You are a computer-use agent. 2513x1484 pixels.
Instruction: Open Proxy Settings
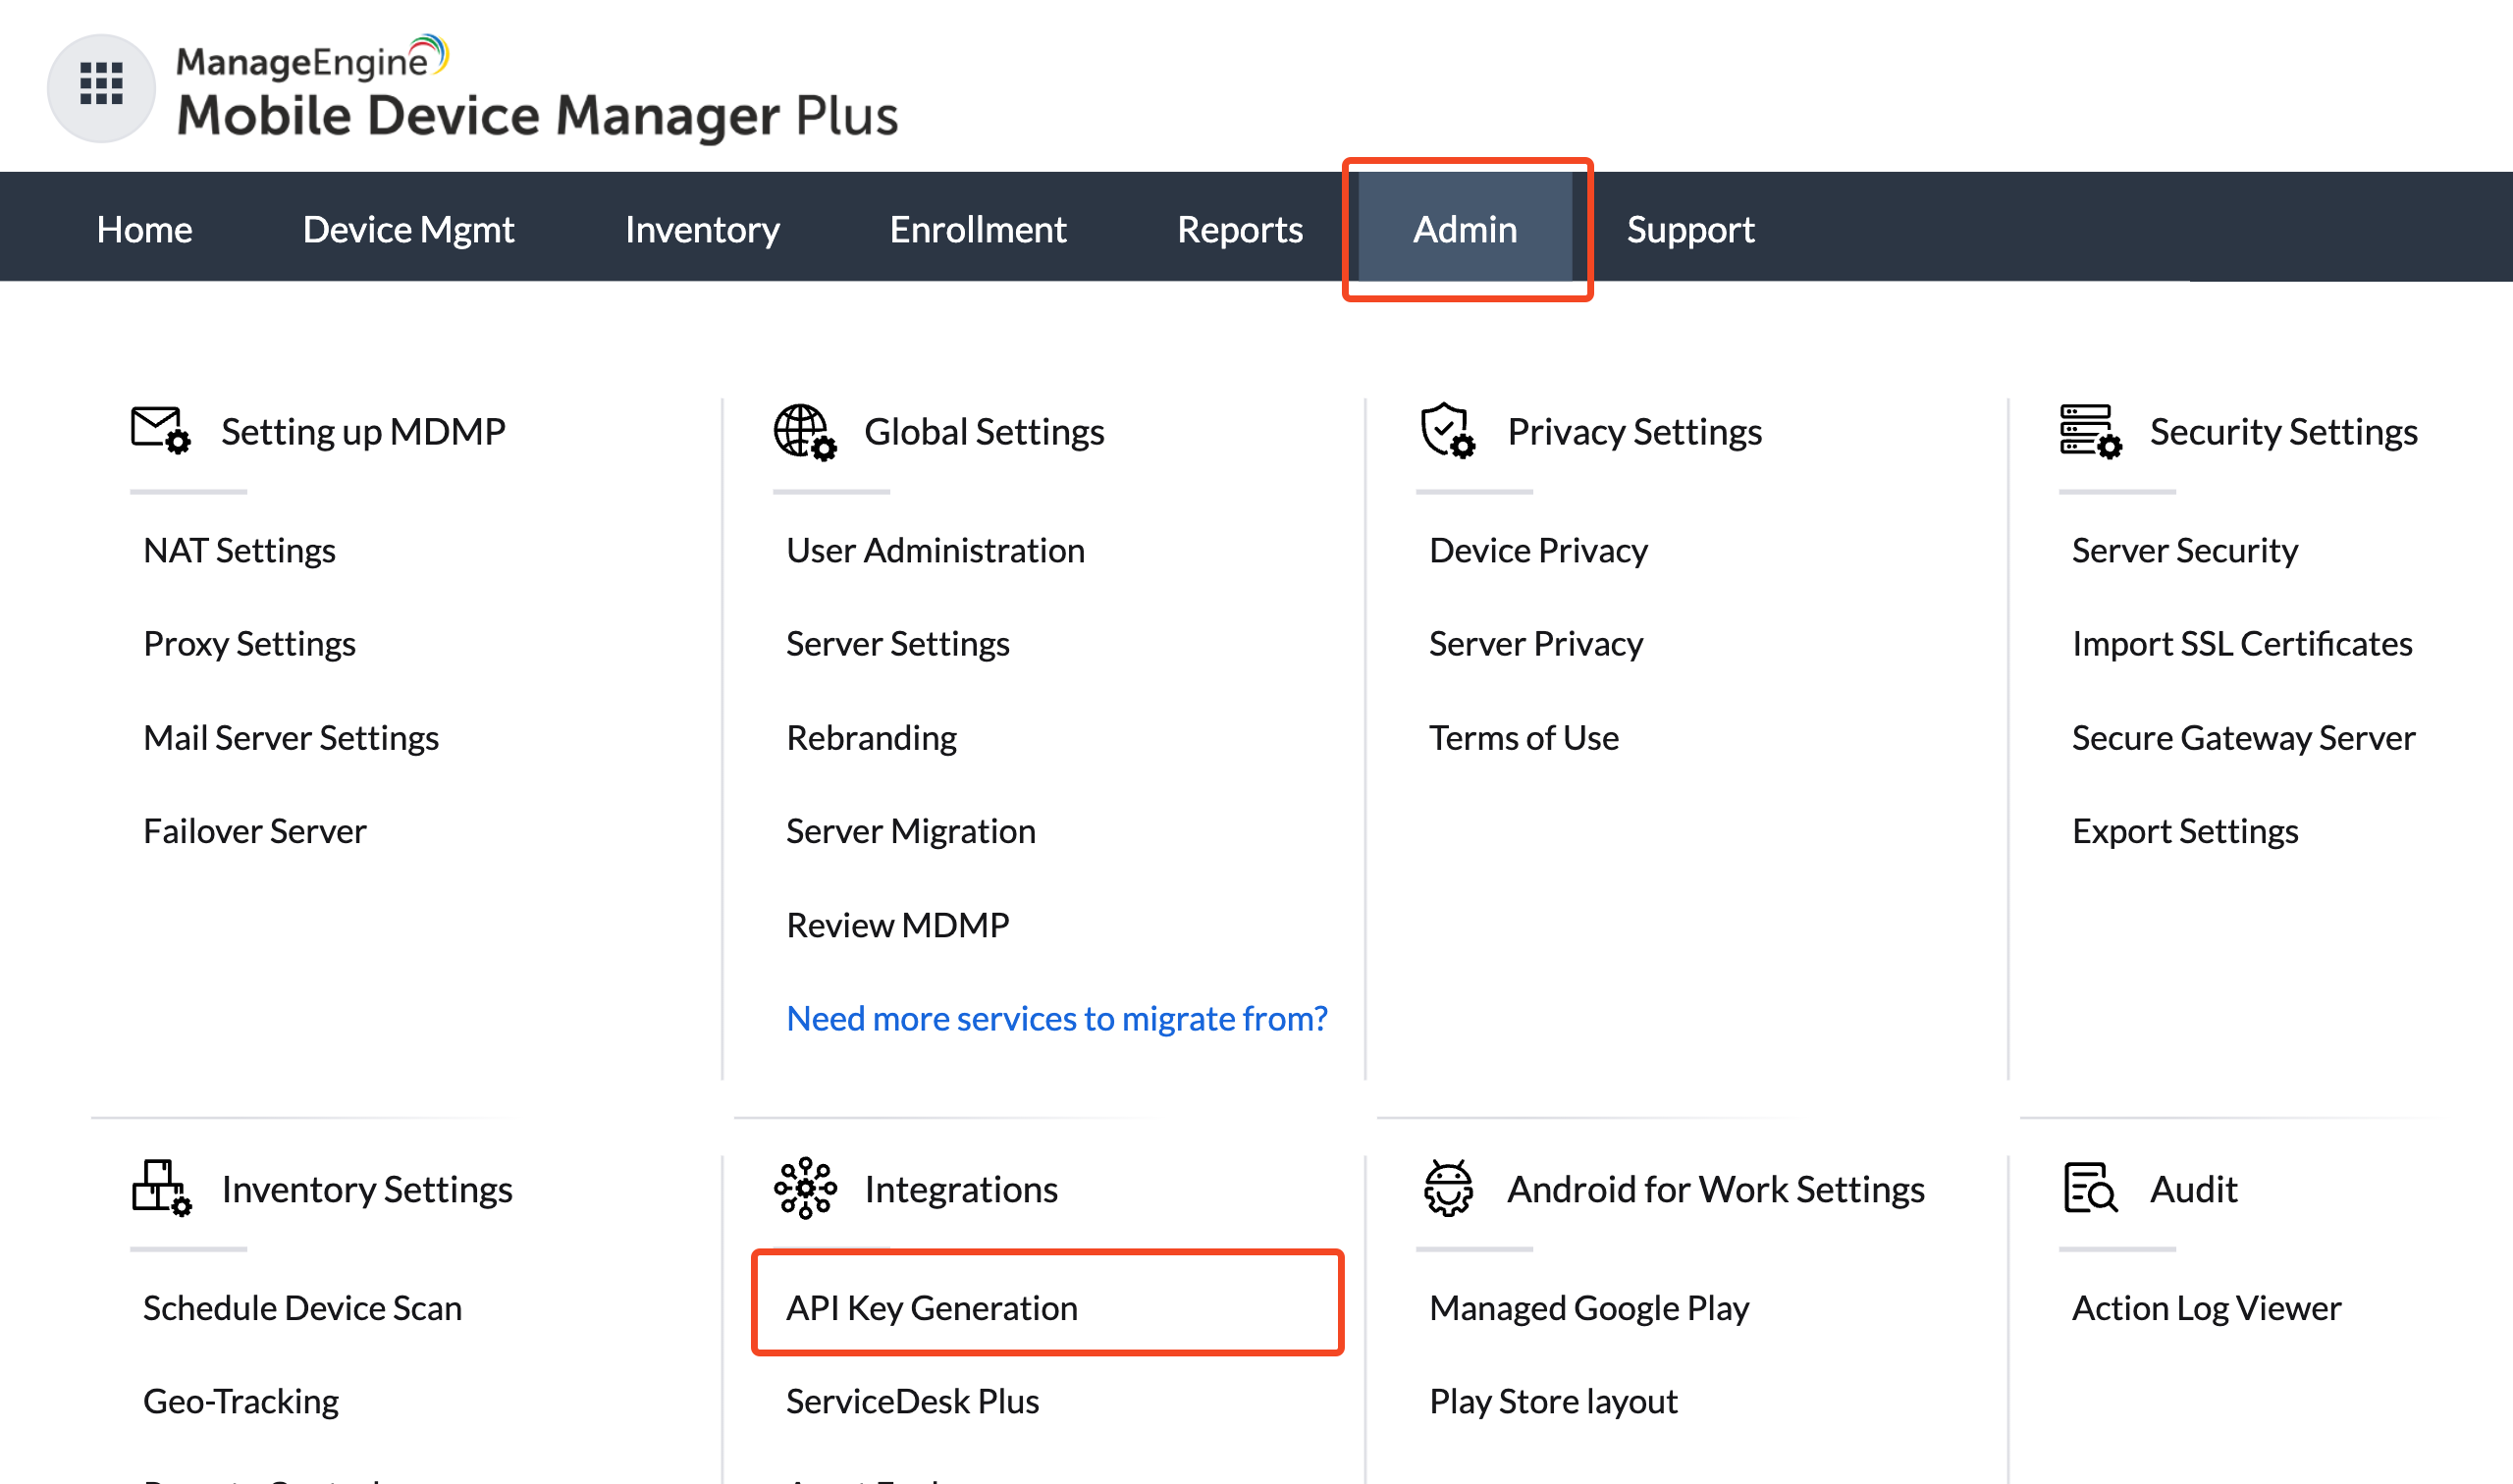click(x=249, y=643)
